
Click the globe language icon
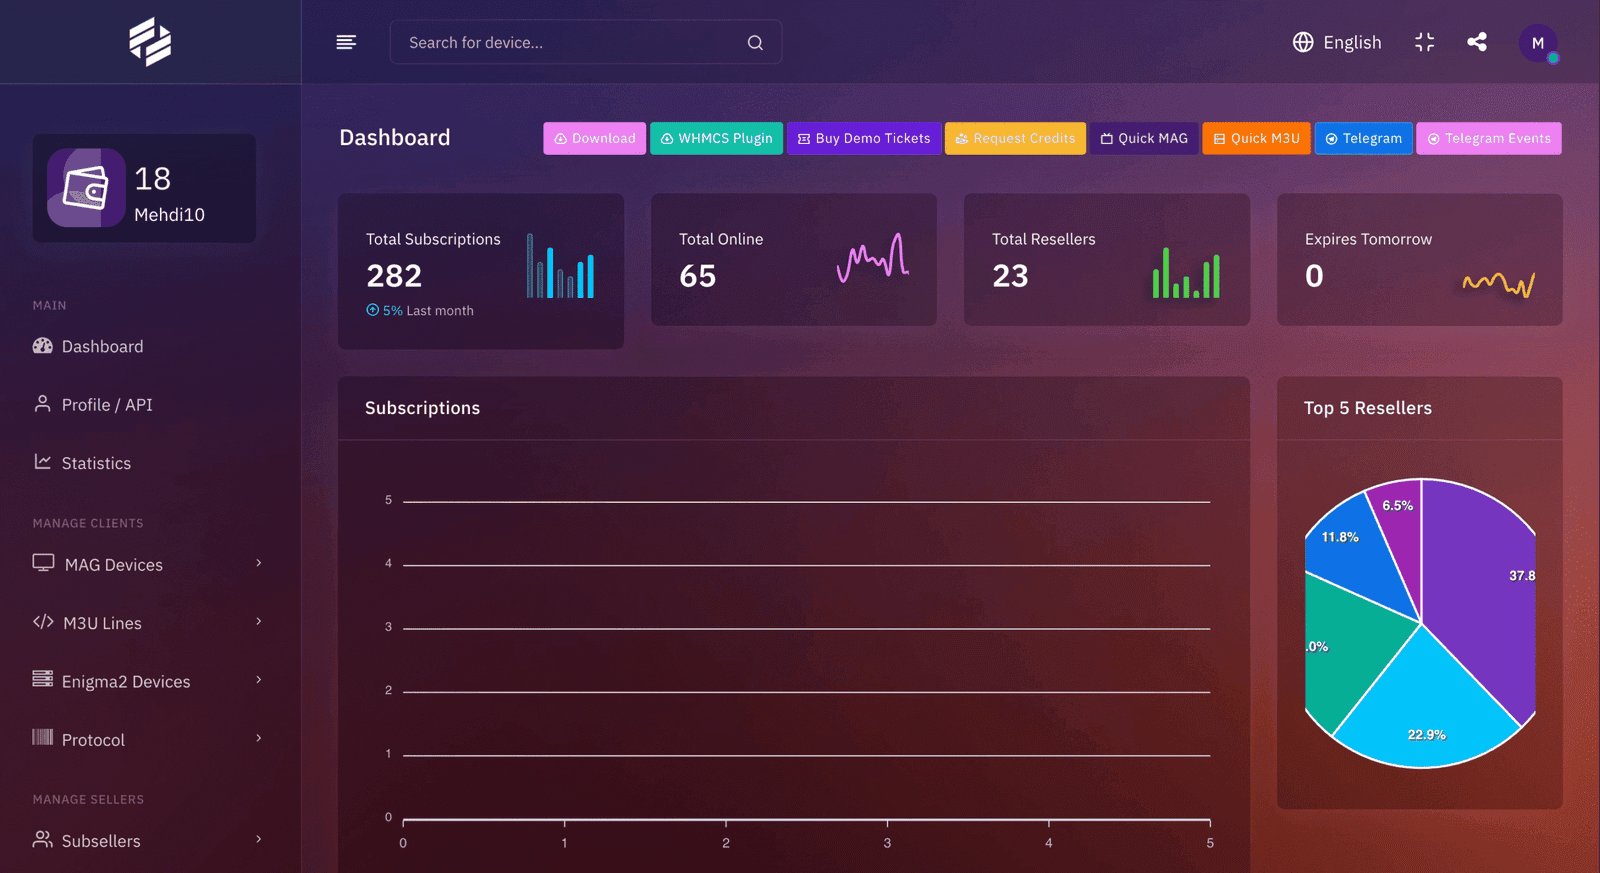tap(1303, 42)
